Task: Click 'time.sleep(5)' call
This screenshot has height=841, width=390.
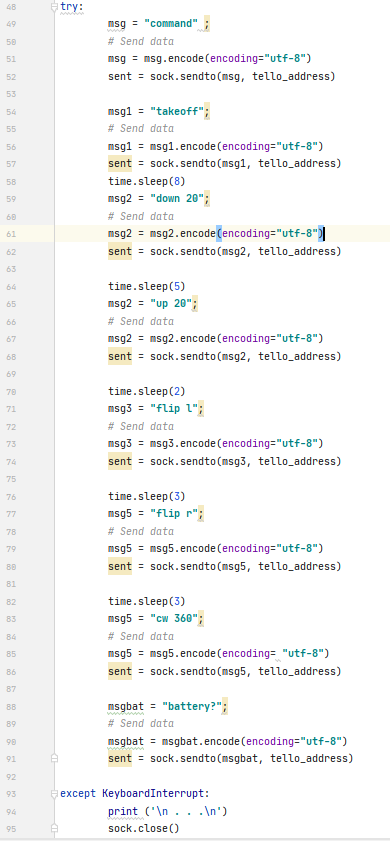Action: (x=146, y=286)
